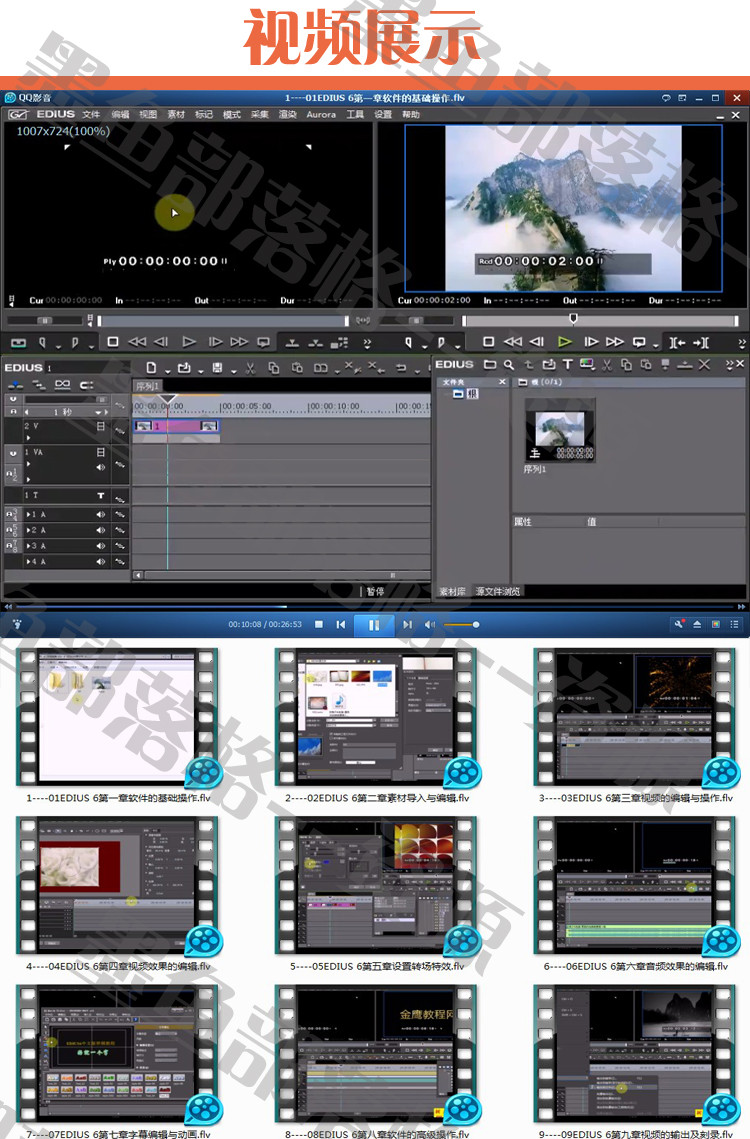Open the 文件 menu in EDIUS
The height and width of the screenshot is (1139, 750).
(92, 114)
